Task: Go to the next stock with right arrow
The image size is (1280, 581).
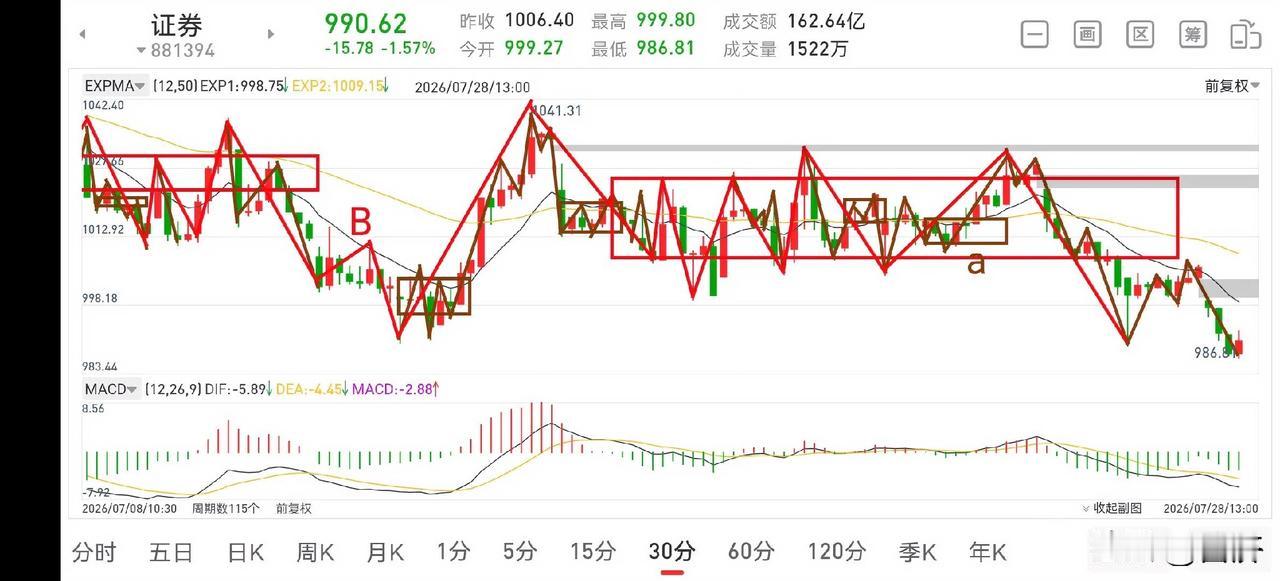Action: pos(270,34)
